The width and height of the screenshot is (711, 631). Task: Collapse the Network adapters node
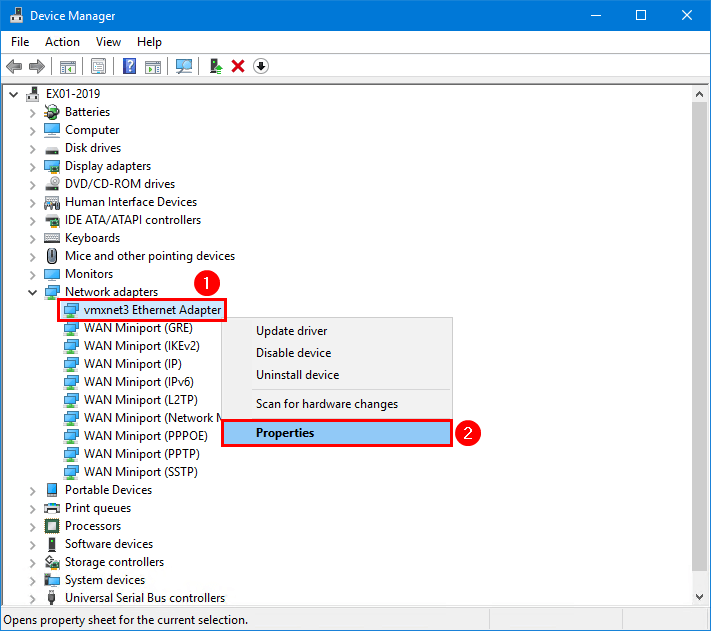coord(33,292)
